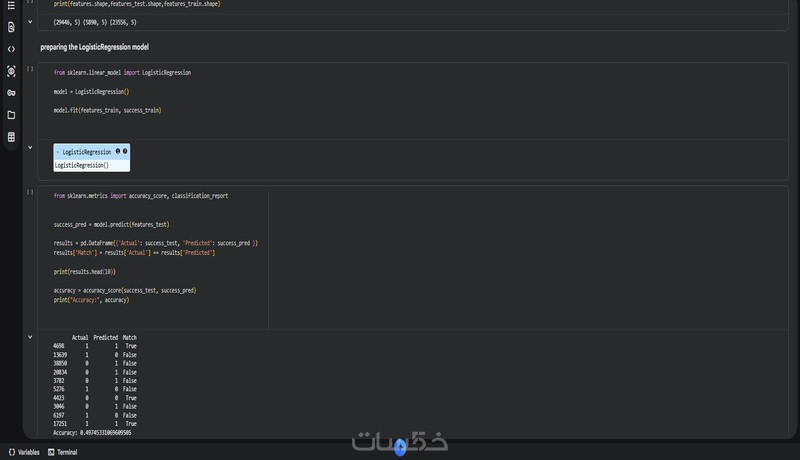Run the LogisticRegression model fit cell

(x=30, y=68)
